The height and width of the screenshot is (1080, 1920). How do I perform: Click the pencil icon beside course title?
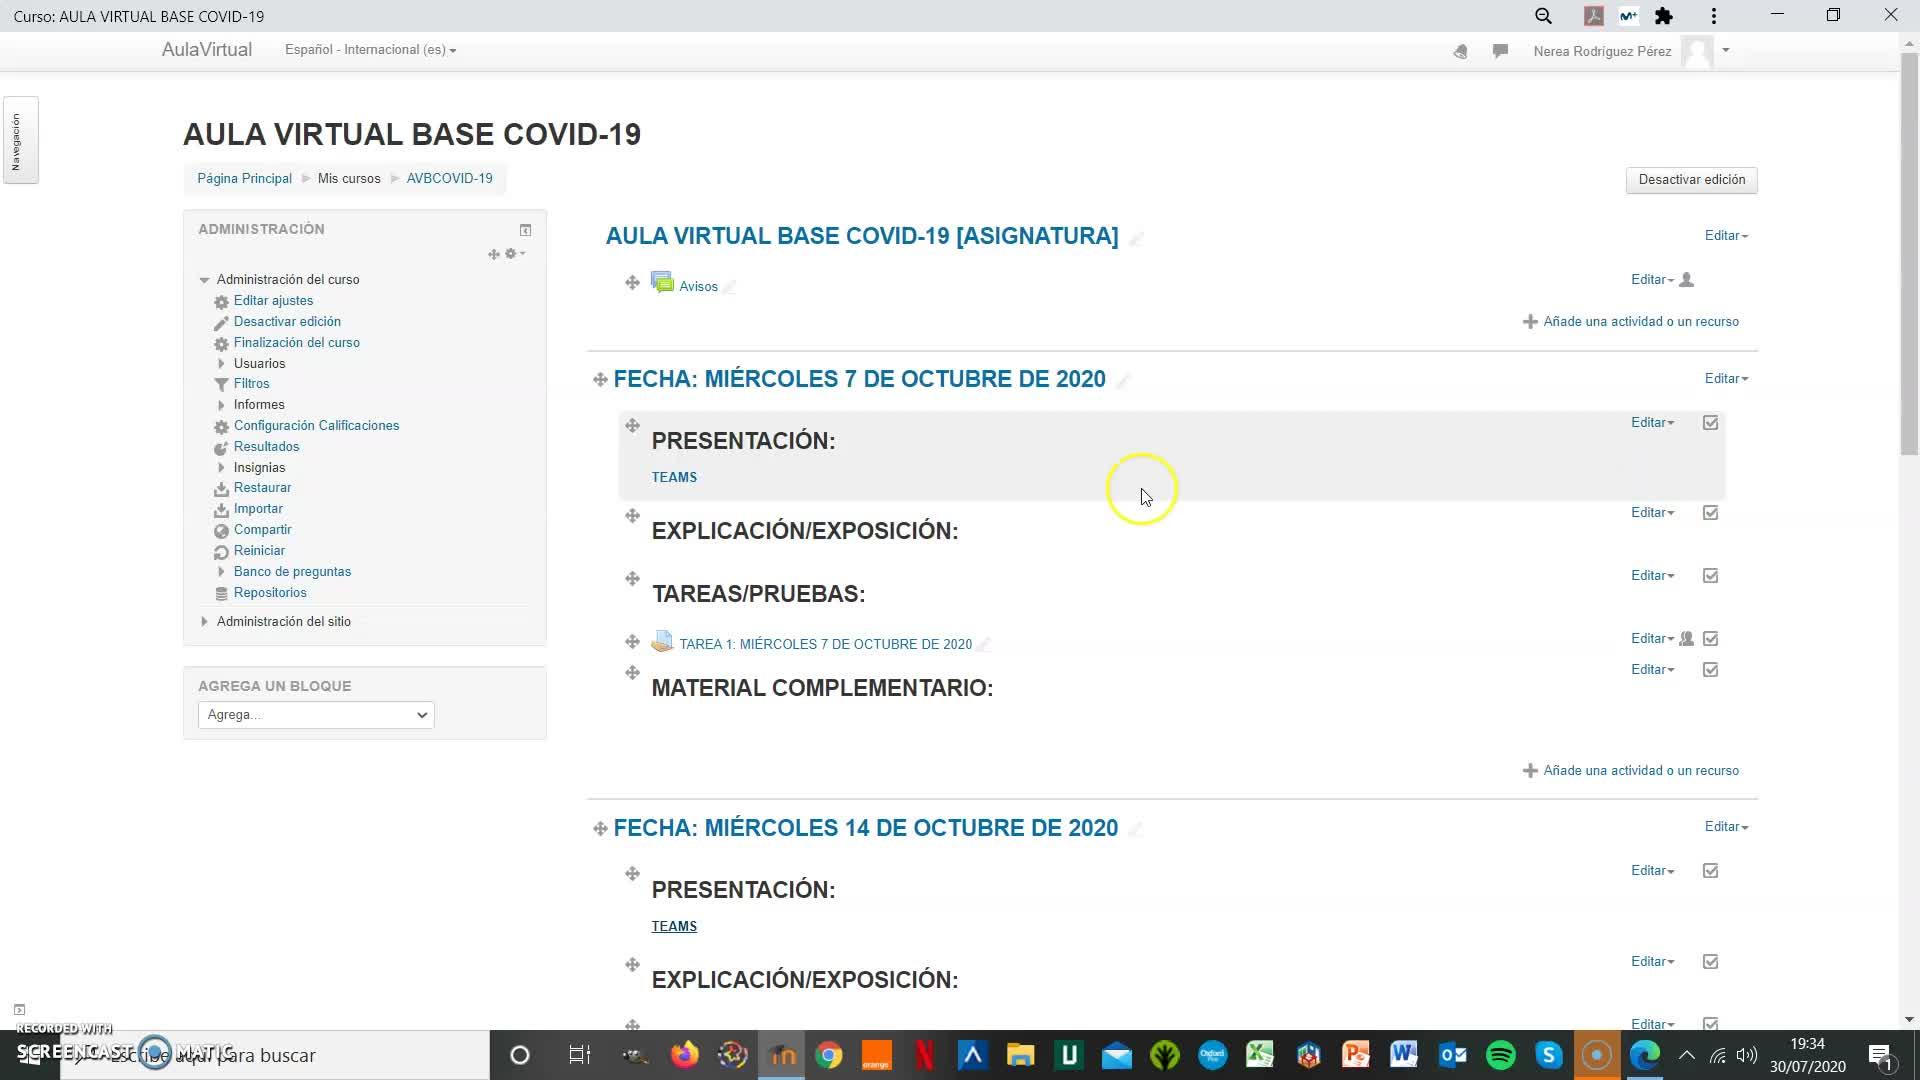click(1136, 238)
